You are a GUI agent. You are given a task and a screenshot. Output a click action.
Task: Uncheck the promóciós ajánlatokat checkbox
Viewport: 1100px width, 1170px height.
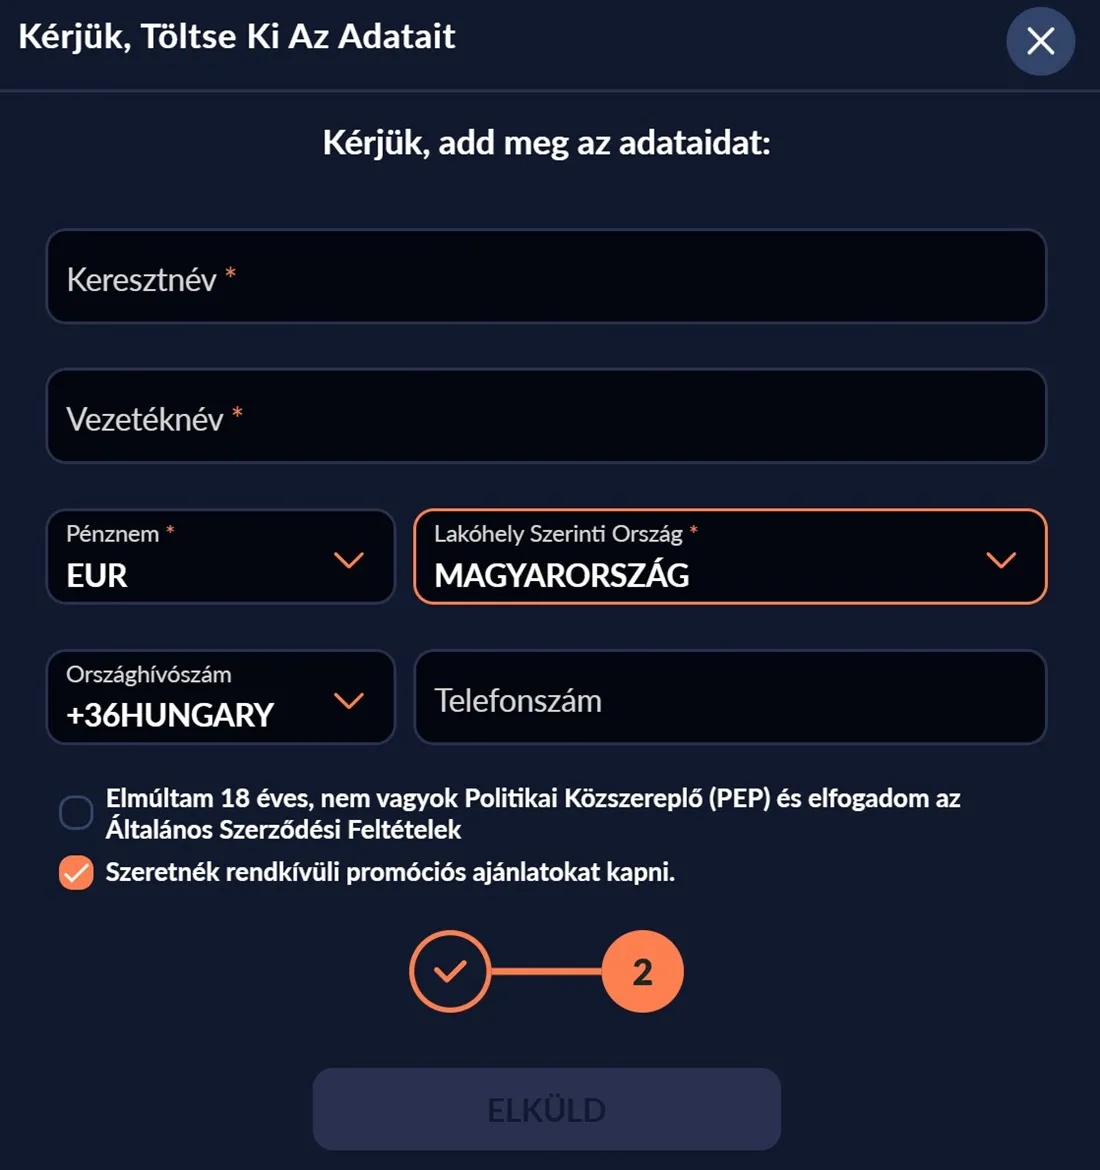click(76, 872)
